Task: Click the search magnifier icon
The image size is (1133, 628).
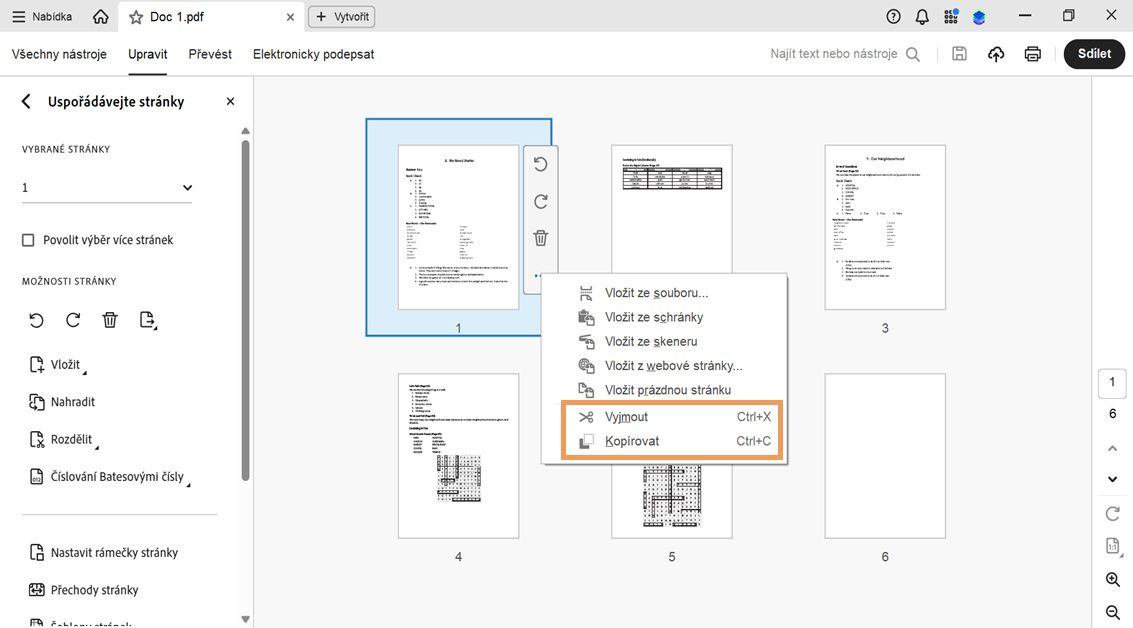Action: click(913, 54)
